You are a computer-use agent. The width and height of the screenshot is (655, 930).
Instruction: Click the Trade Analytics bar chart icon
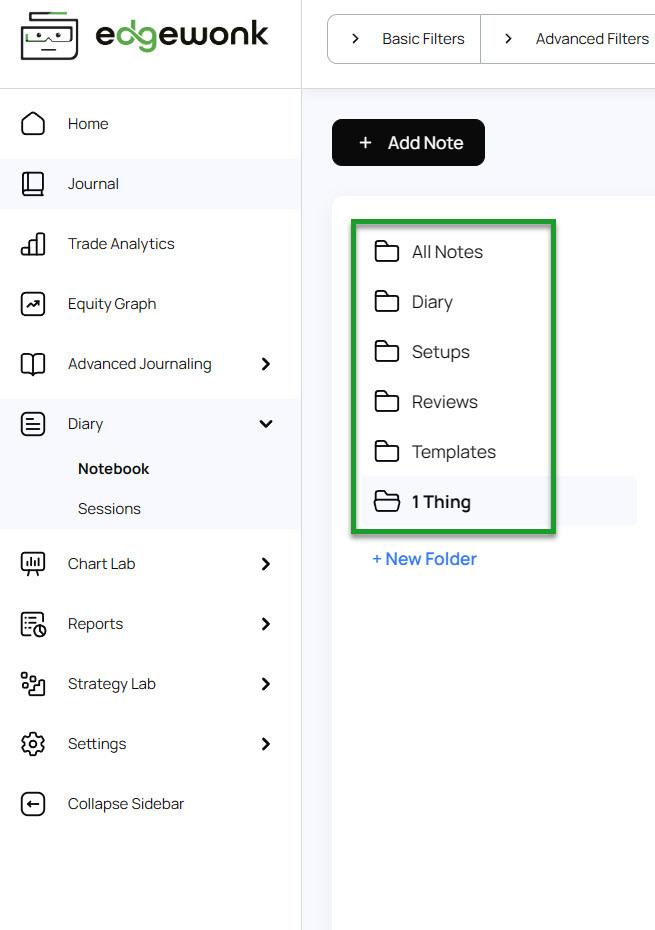point(33,244)
